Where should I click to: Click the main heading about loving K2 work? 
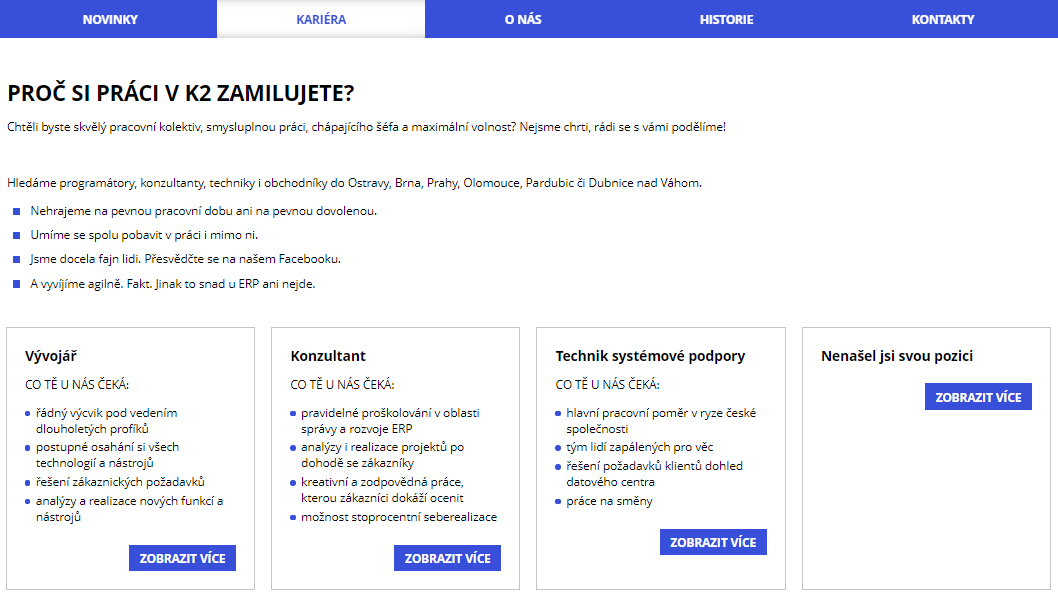[x=181, y=94]
